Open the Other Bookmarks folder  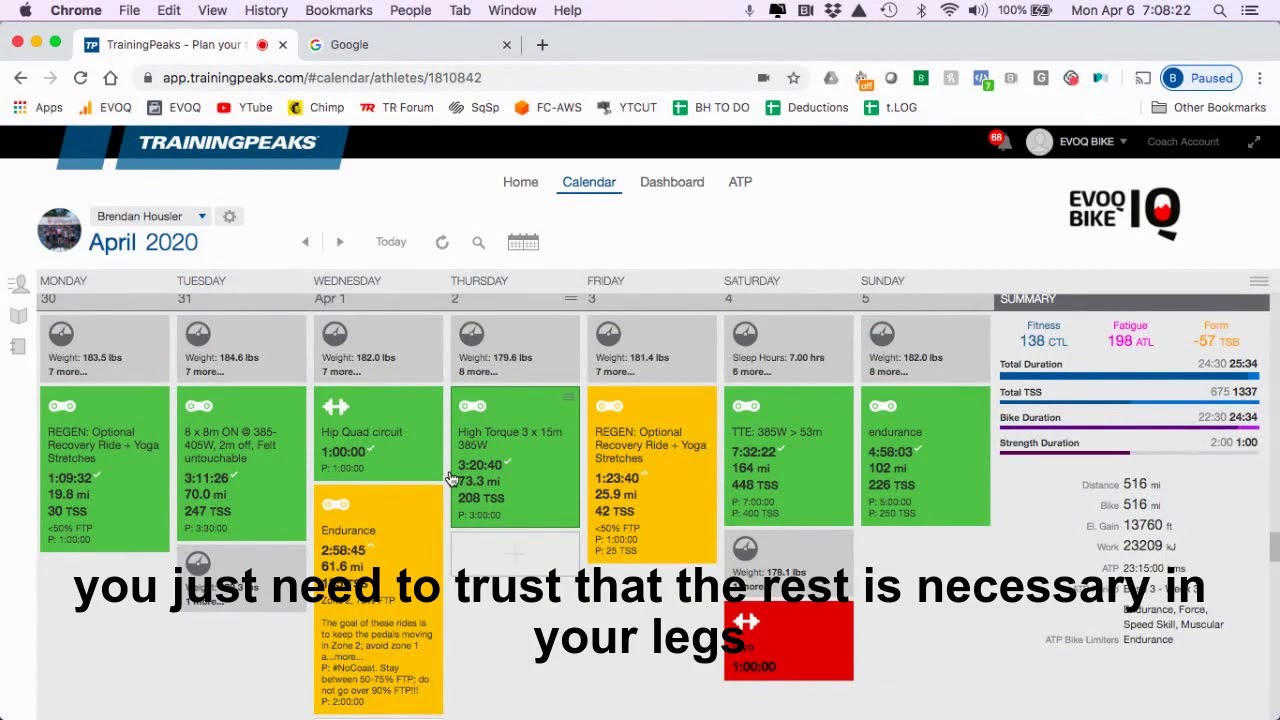tap(1208, 107)
